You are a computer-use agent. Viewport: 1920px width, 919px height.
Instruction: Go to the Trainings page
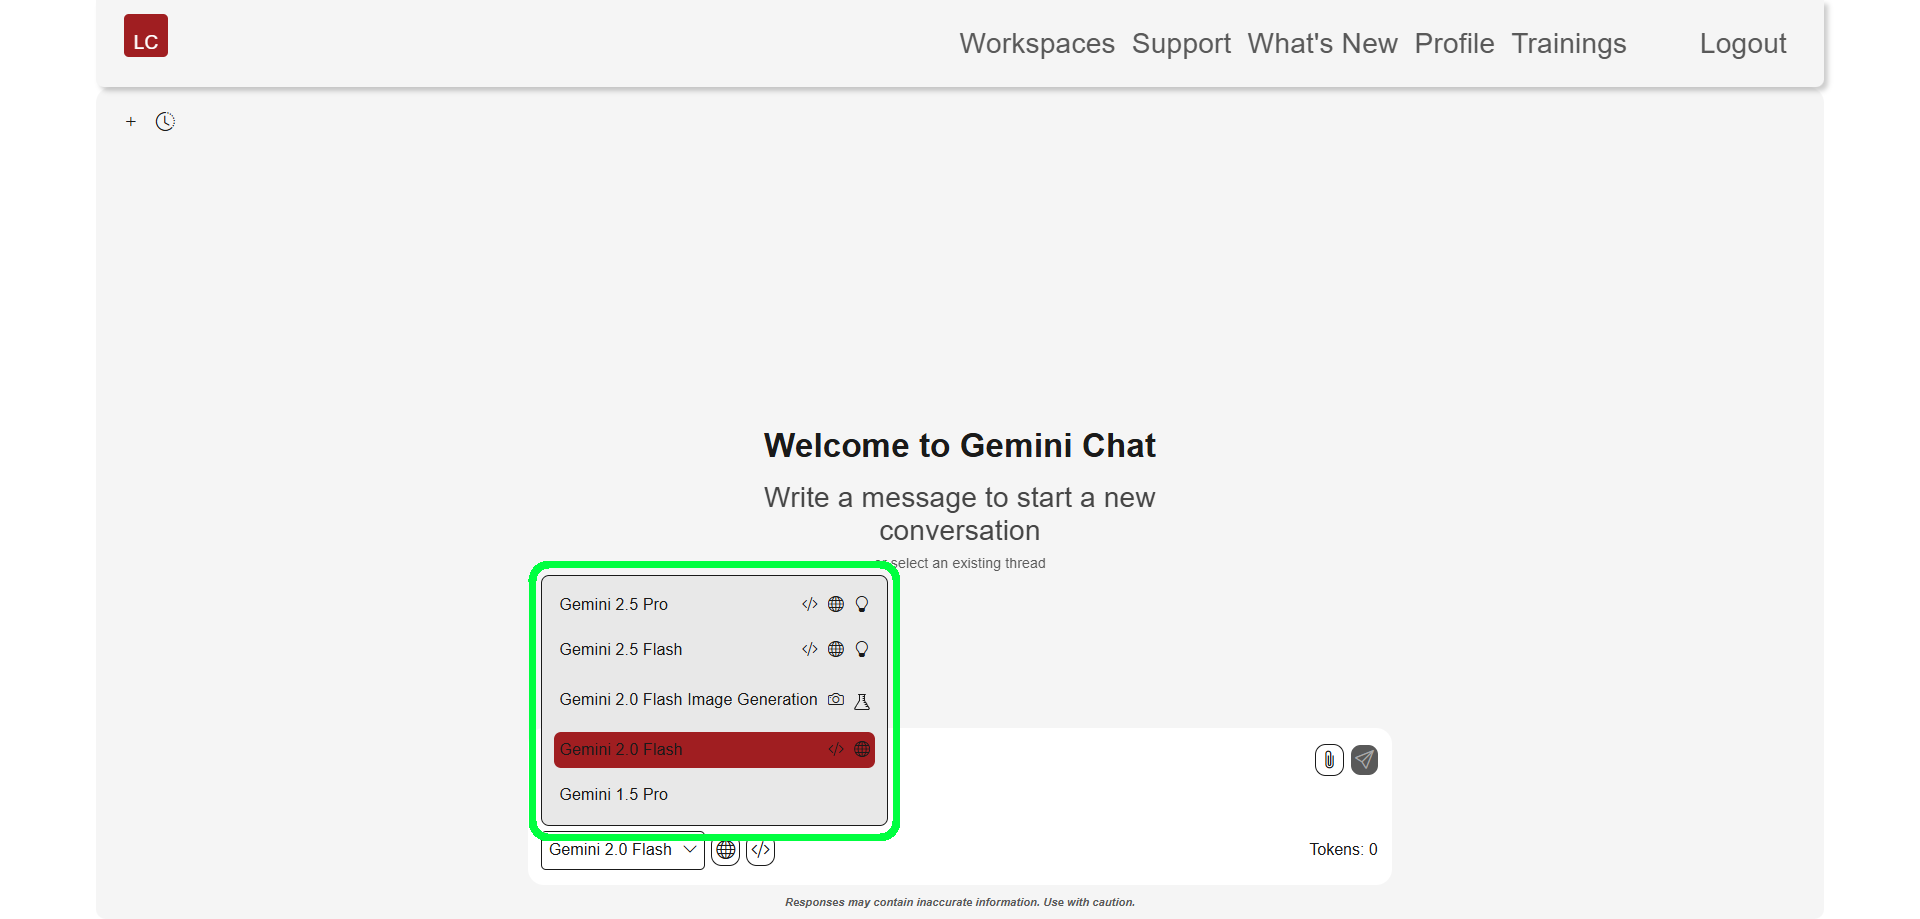(x=1568, y=44)
